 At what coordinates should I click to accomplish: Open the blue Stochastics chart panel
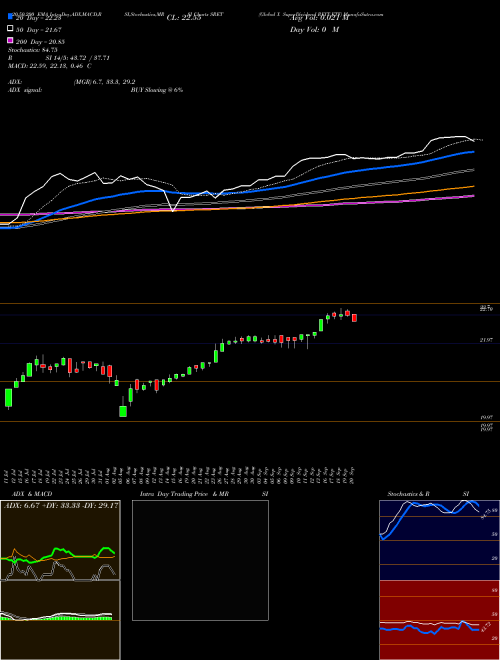[x=439, y=540]
